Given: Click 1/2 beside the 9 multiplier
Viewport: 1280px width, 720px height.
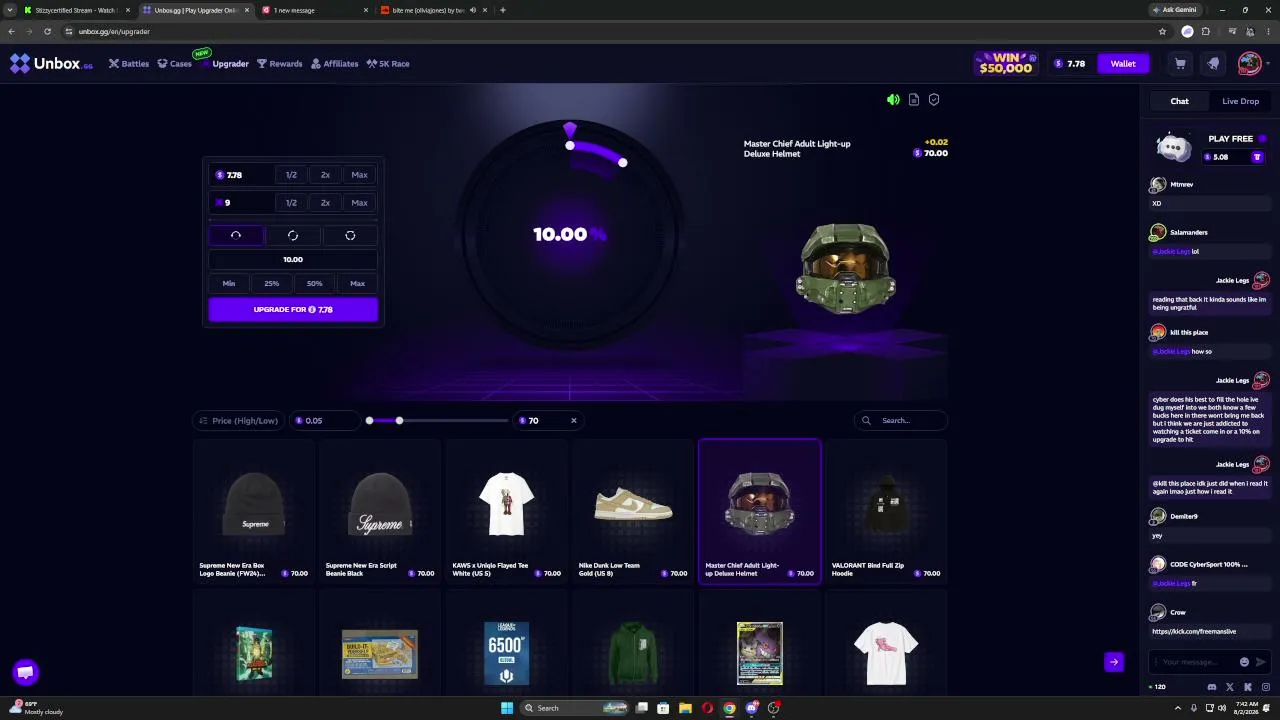Looking at the screenshot, I should (291, 203).
